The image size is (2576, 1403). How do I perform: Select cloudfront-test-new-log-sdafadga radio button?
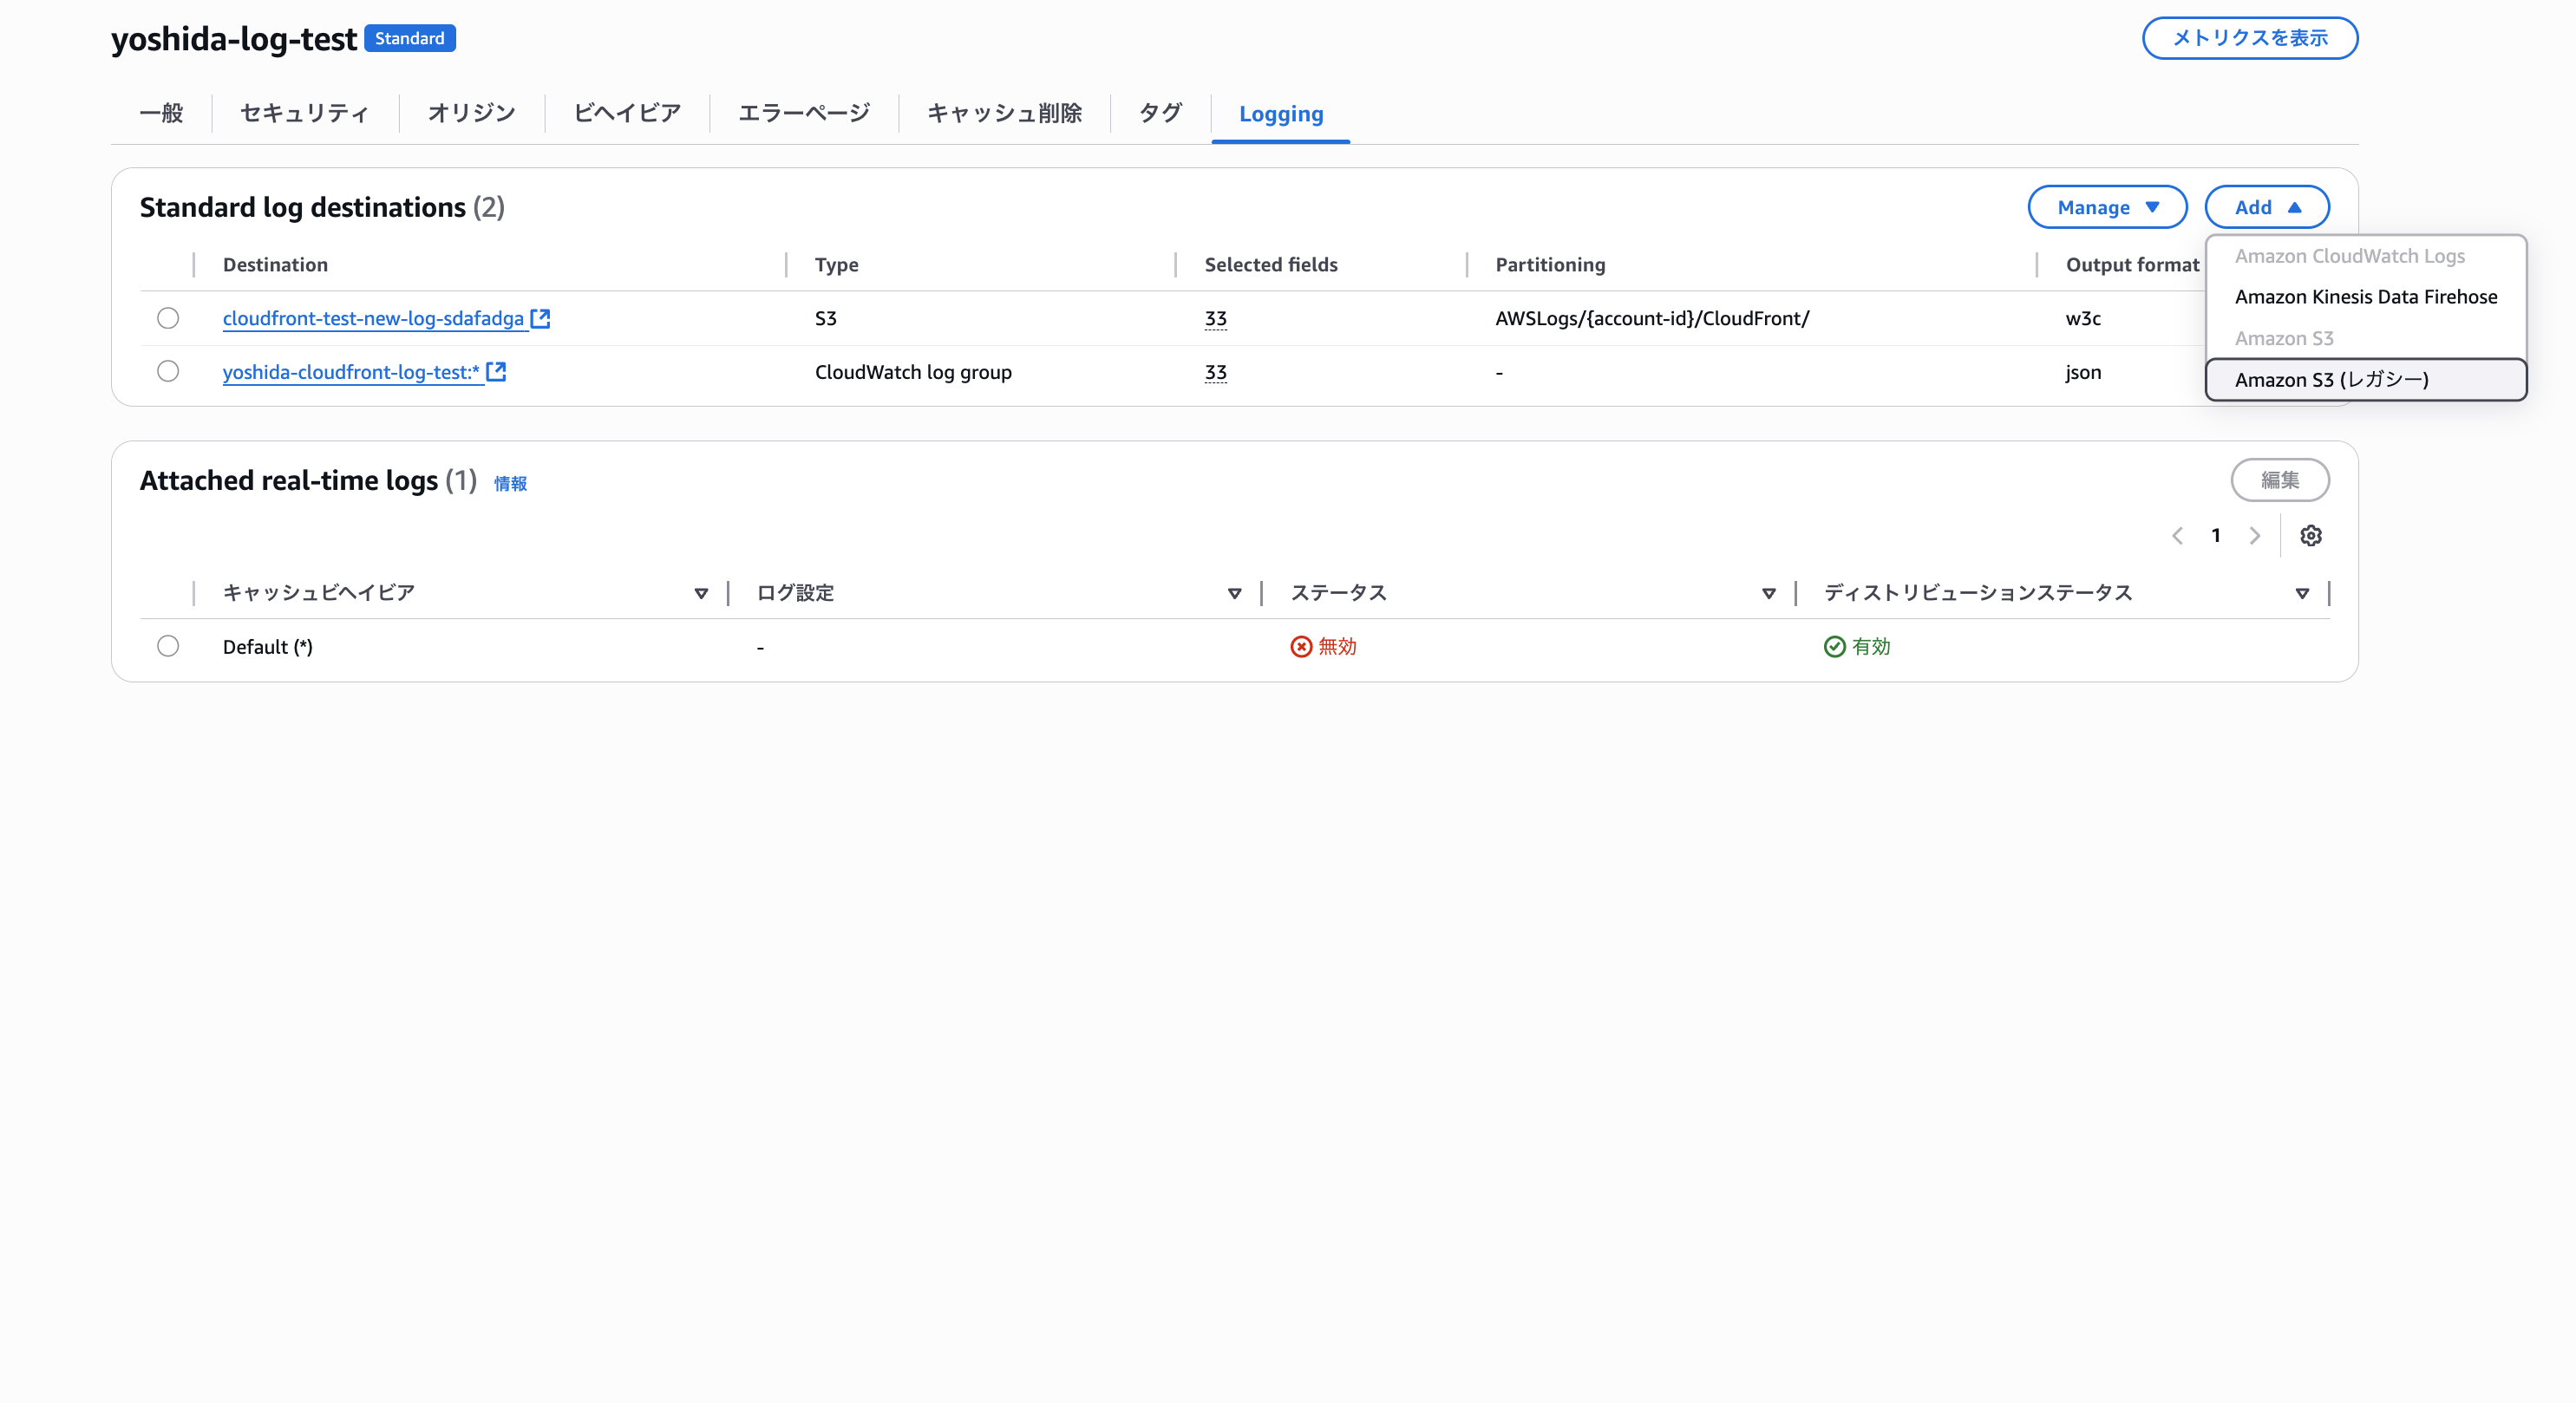[x=168, y=318]
